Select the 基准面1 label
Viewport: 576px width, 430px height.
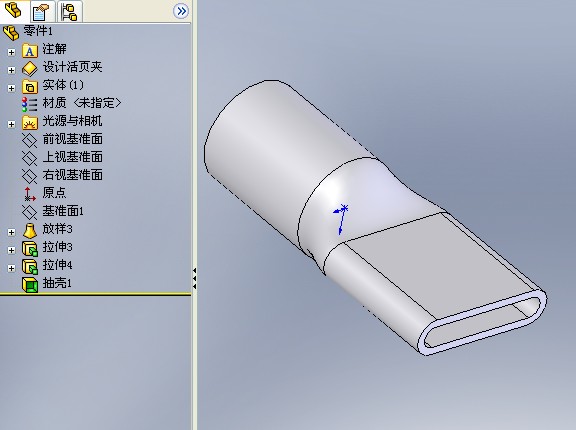click(63, 211)
